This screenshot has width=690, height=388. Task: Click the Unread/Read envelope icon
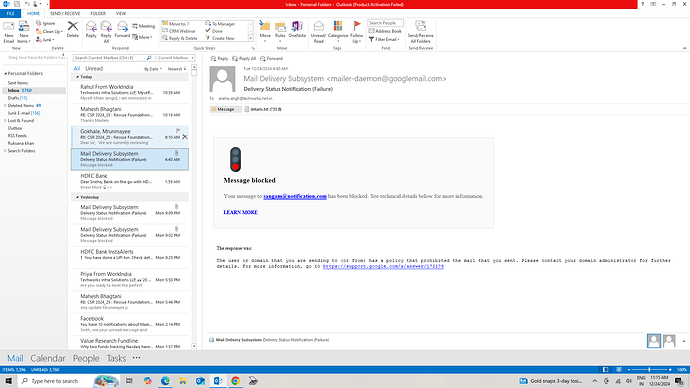point(319,26)
